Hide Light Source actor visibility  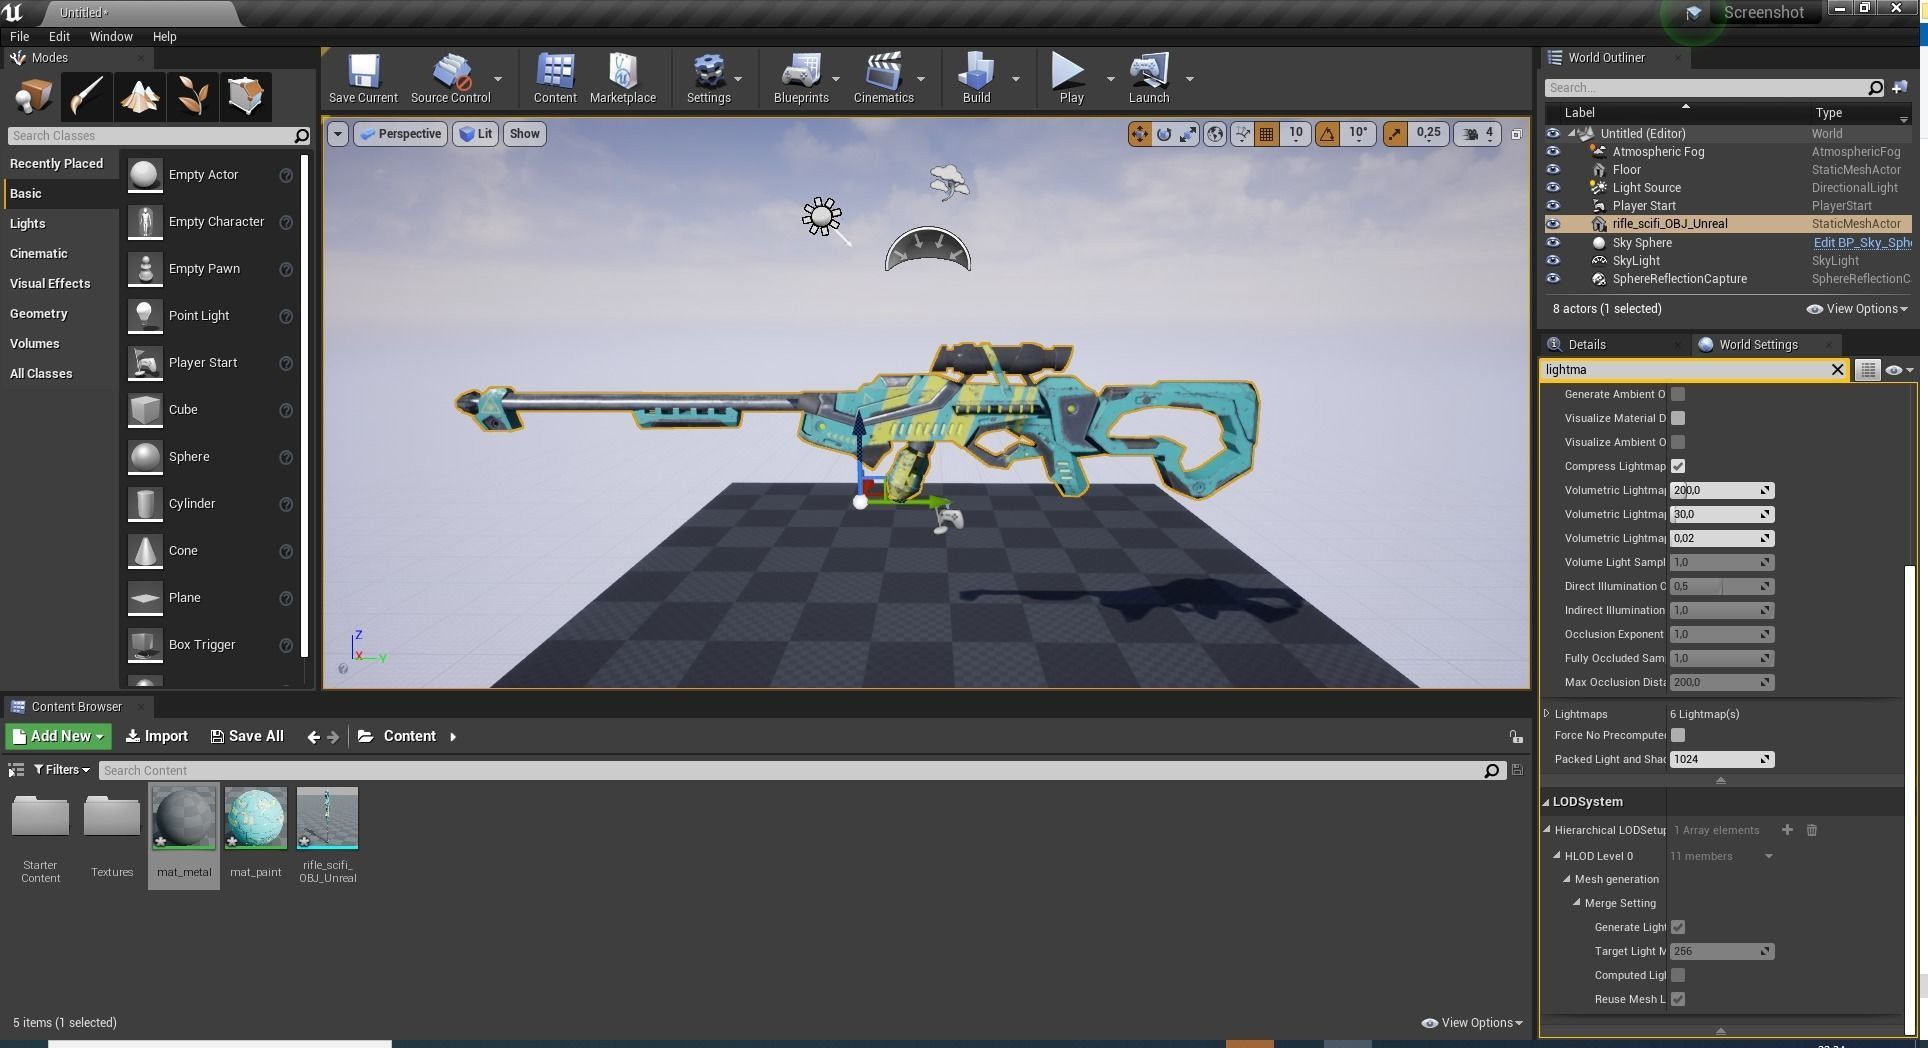tap(1553, 188)
